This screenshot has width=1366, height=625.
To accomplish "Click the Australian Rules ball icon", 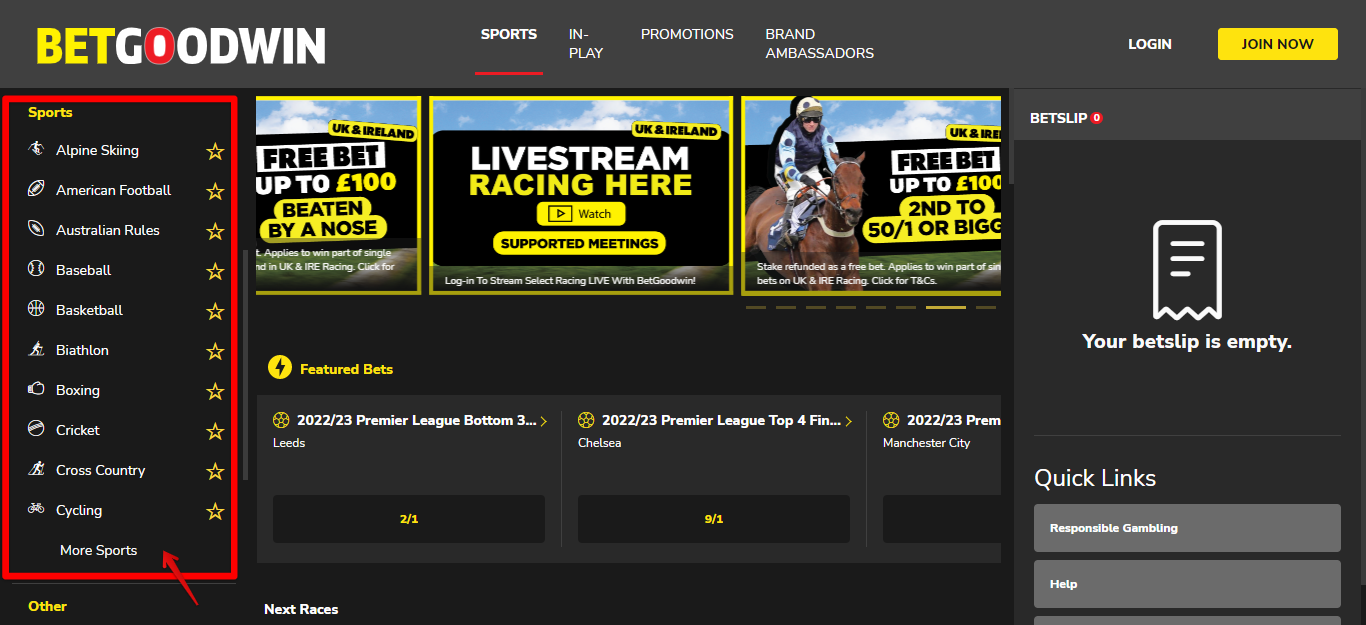I will [x=36, y=229].
